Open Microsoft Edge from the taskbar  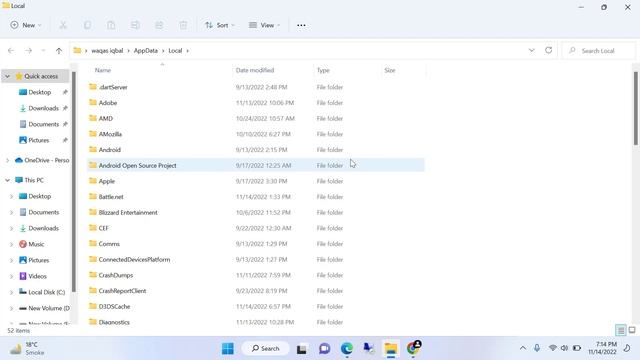tap(347, 349)
